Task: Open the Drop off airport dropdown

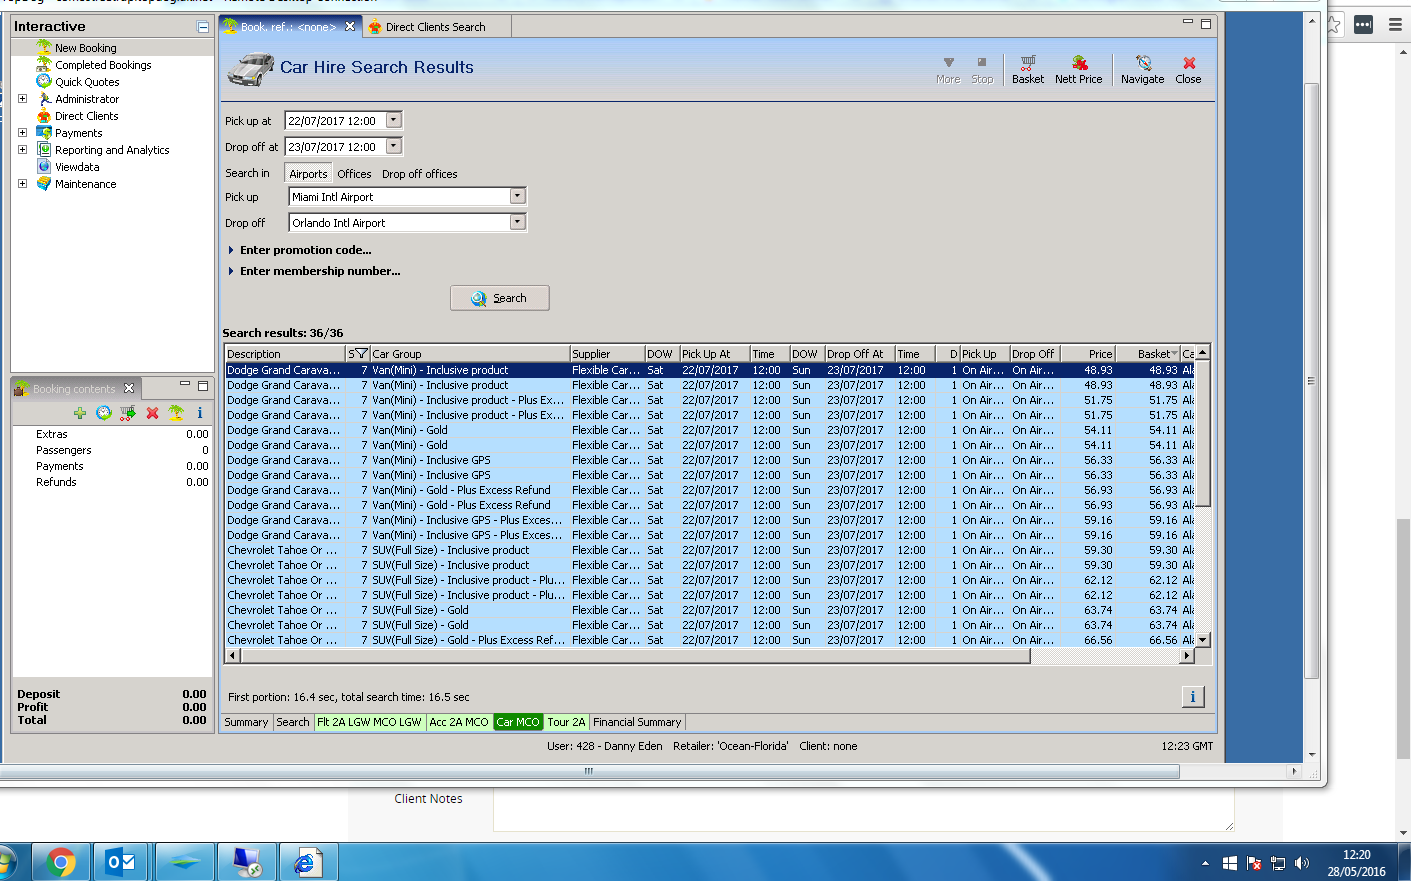Action: tap(517, 222)
